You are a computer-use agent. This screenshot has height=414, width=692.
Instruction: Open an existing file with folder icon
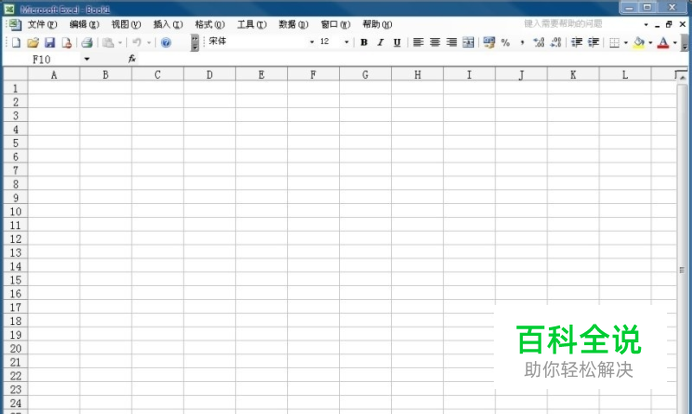(33, 42)
